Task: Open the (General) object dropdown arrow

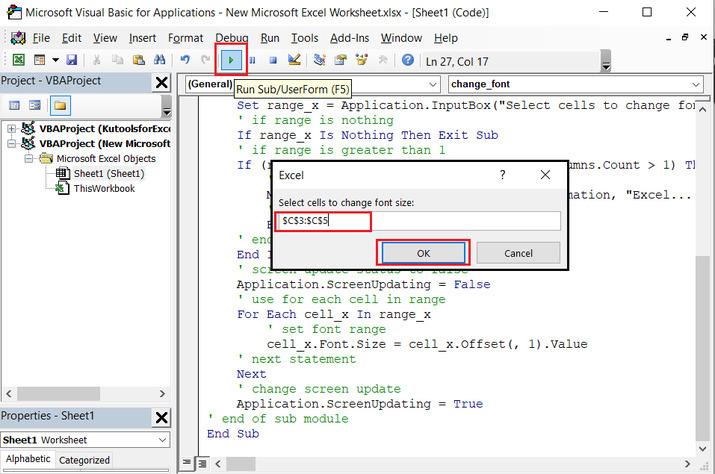Action: (x=433, y=84)
